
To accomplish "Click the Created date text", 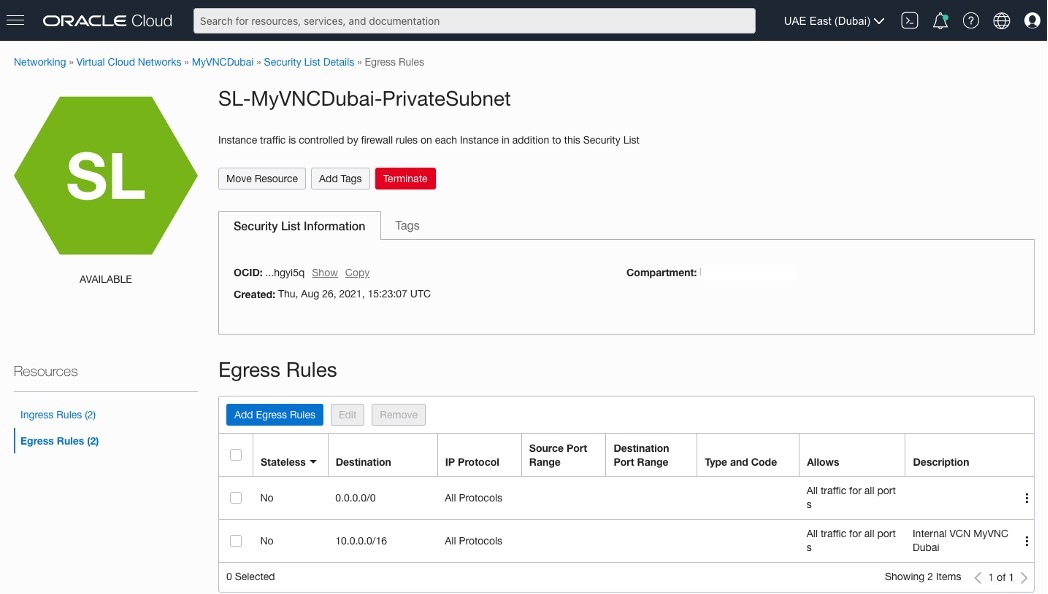I will pos(332,294).
